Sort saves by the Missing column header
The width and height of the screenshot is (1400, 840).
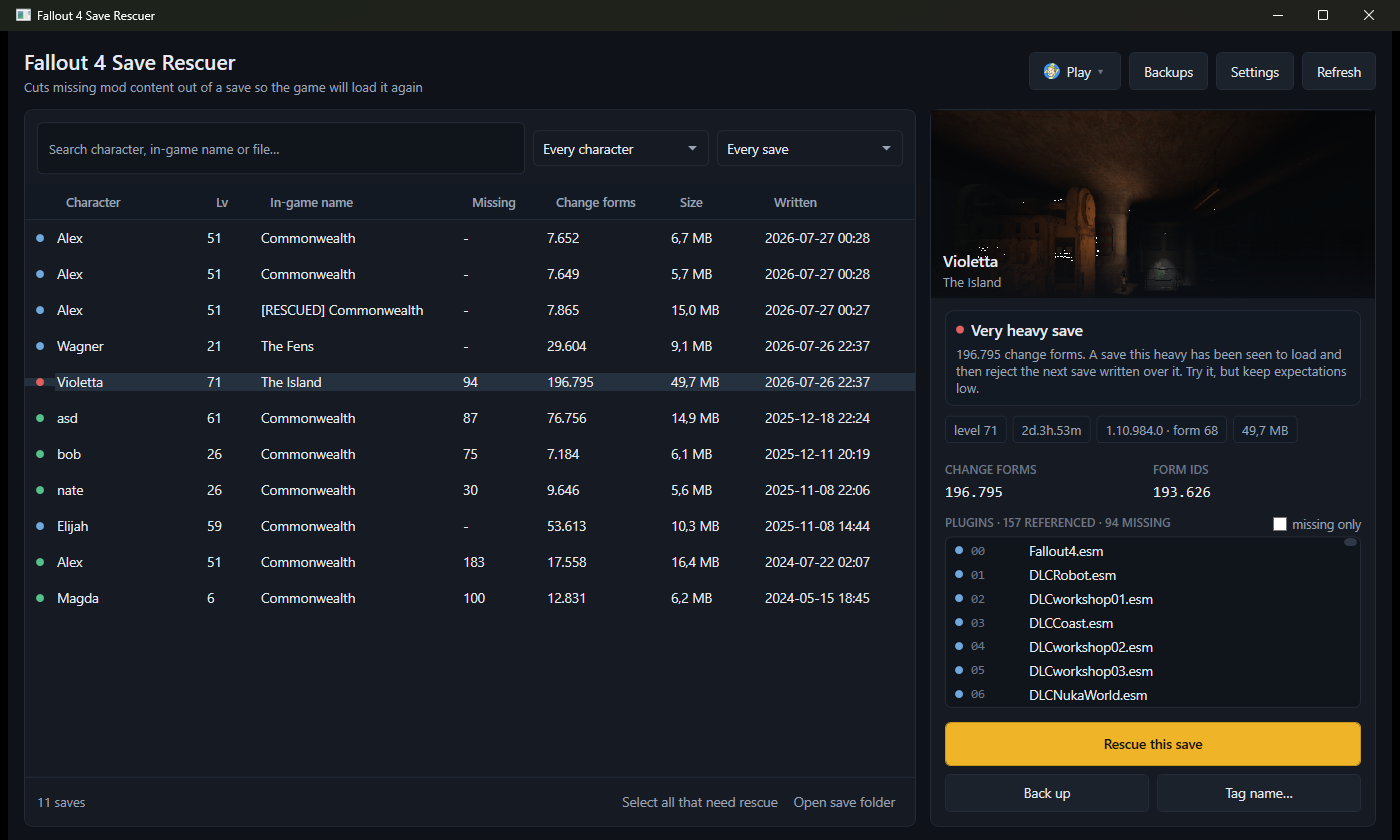click(x=494, y=202)
